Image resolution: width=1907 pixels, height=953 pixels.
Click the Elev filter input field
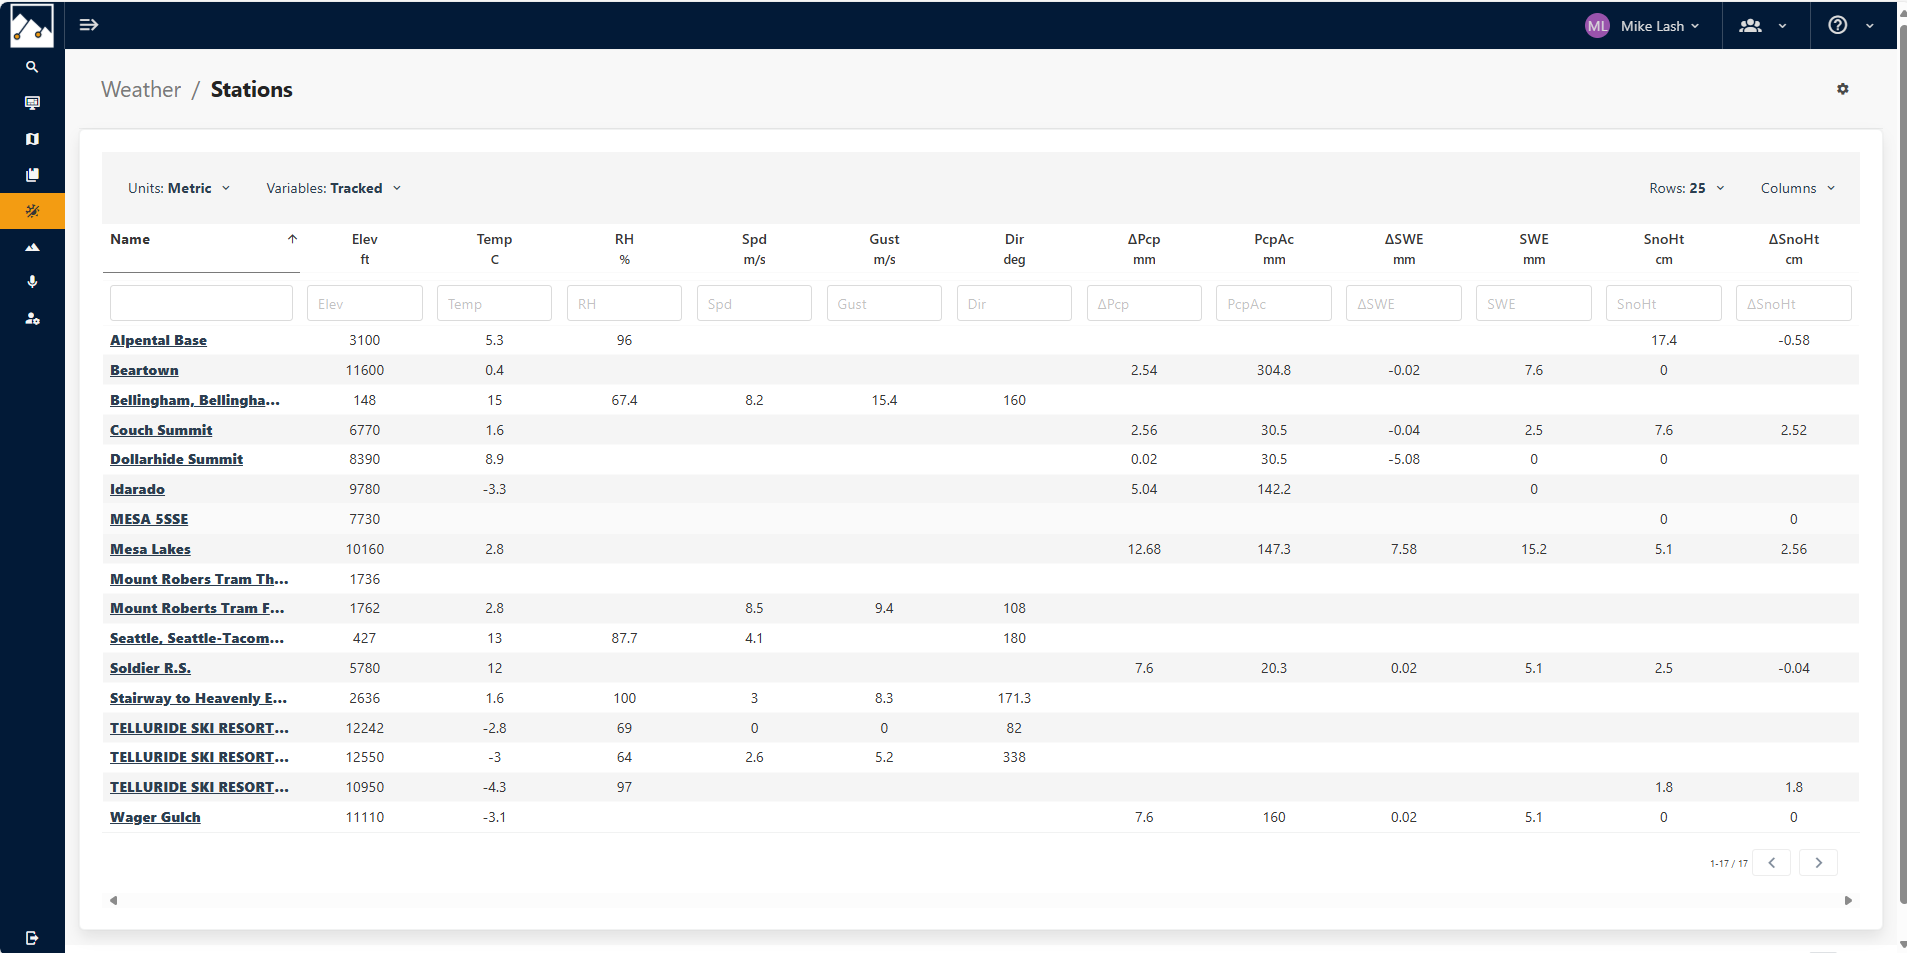click(x=364, y=304)
